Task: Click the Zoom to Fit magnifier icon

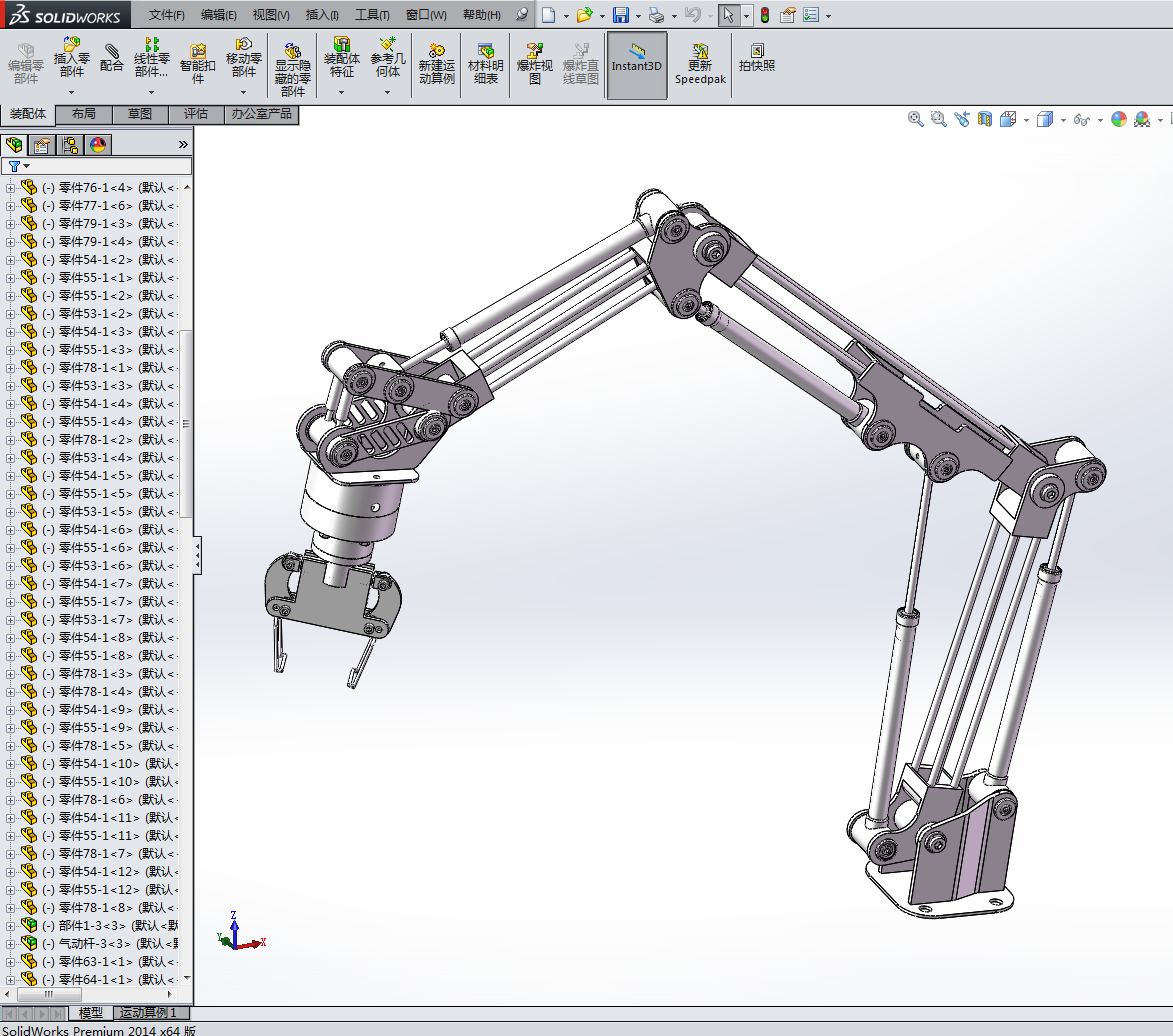Action: point(915,119)
